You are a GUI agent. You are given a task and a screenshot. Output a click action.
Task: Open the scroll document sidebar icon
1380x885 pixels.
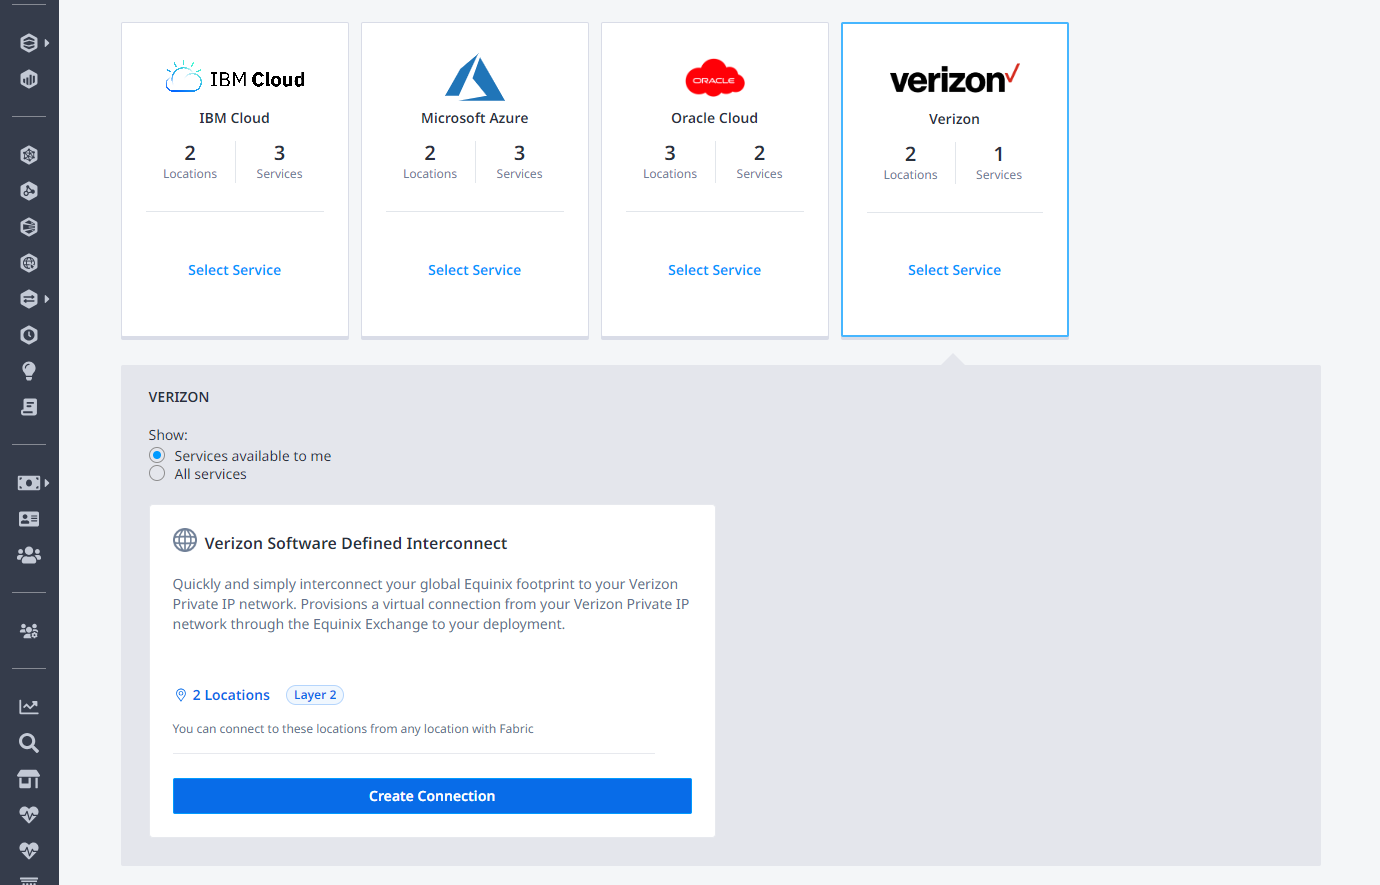pyautogui.click(x=29, y=407)
